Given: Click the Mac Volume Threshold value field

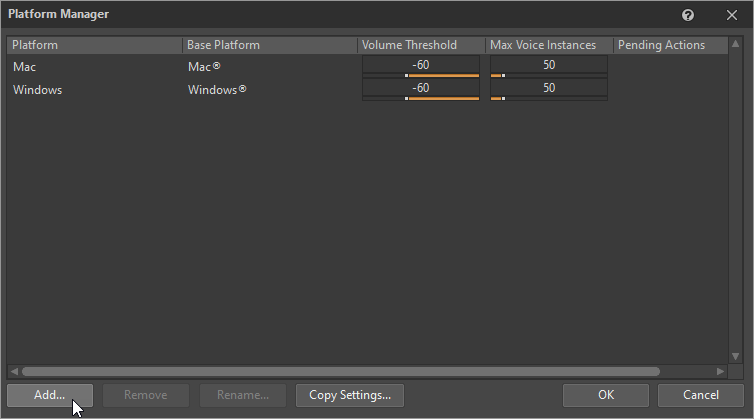Looking at the screenshot, I should point(420,65).
